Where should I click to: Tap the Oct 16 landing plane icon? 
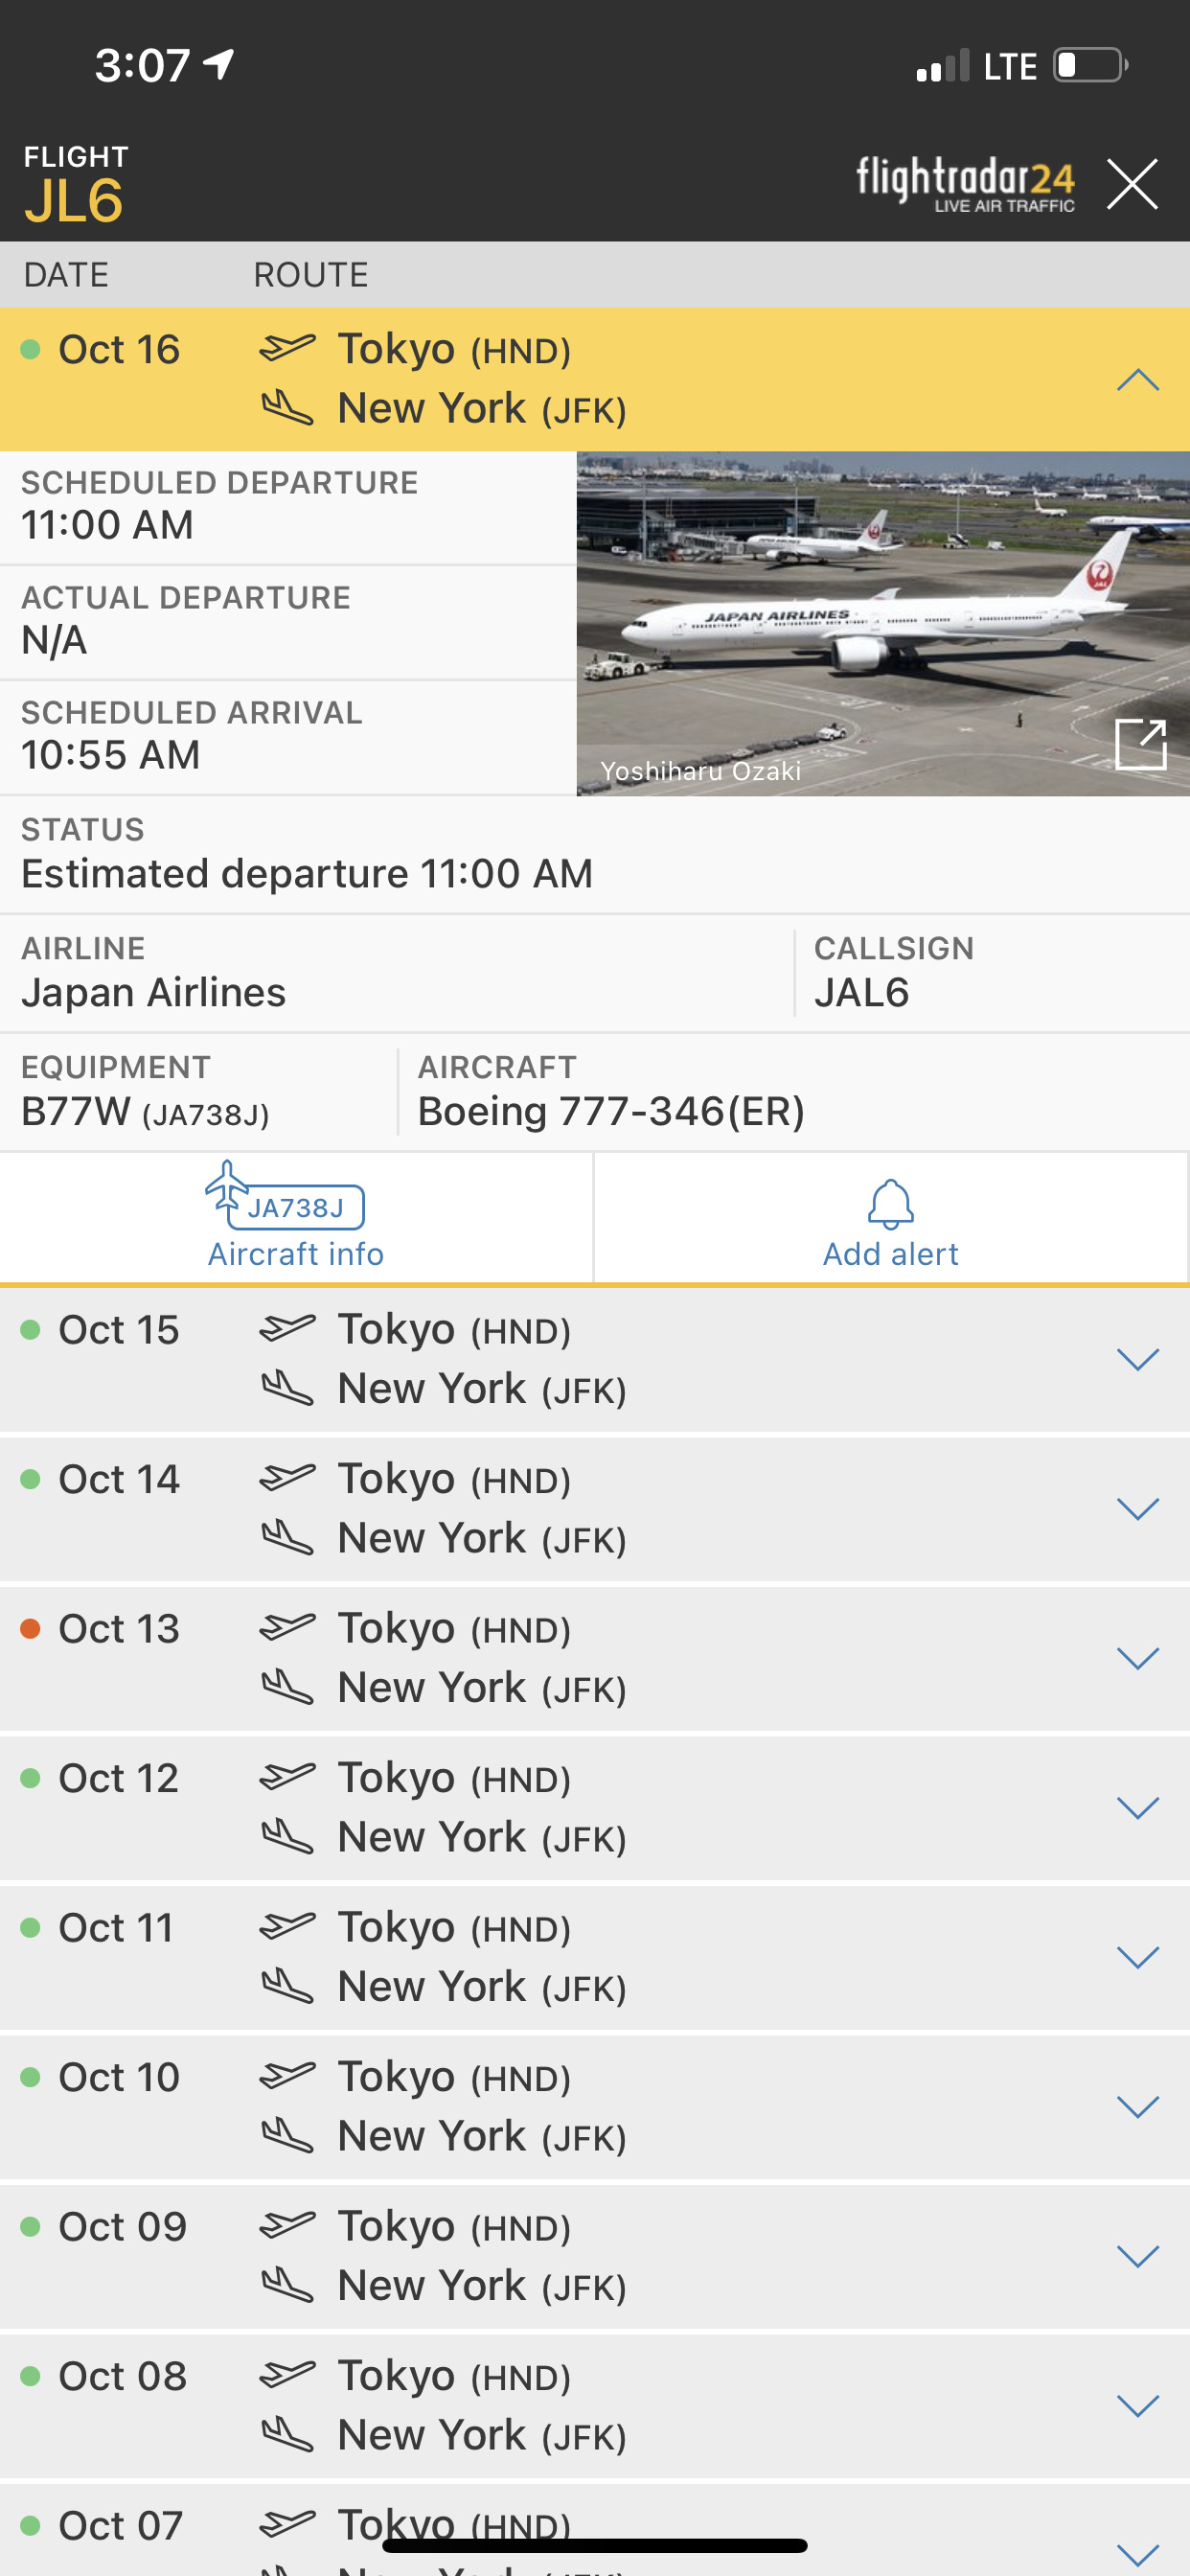click(x=287, y=408)
